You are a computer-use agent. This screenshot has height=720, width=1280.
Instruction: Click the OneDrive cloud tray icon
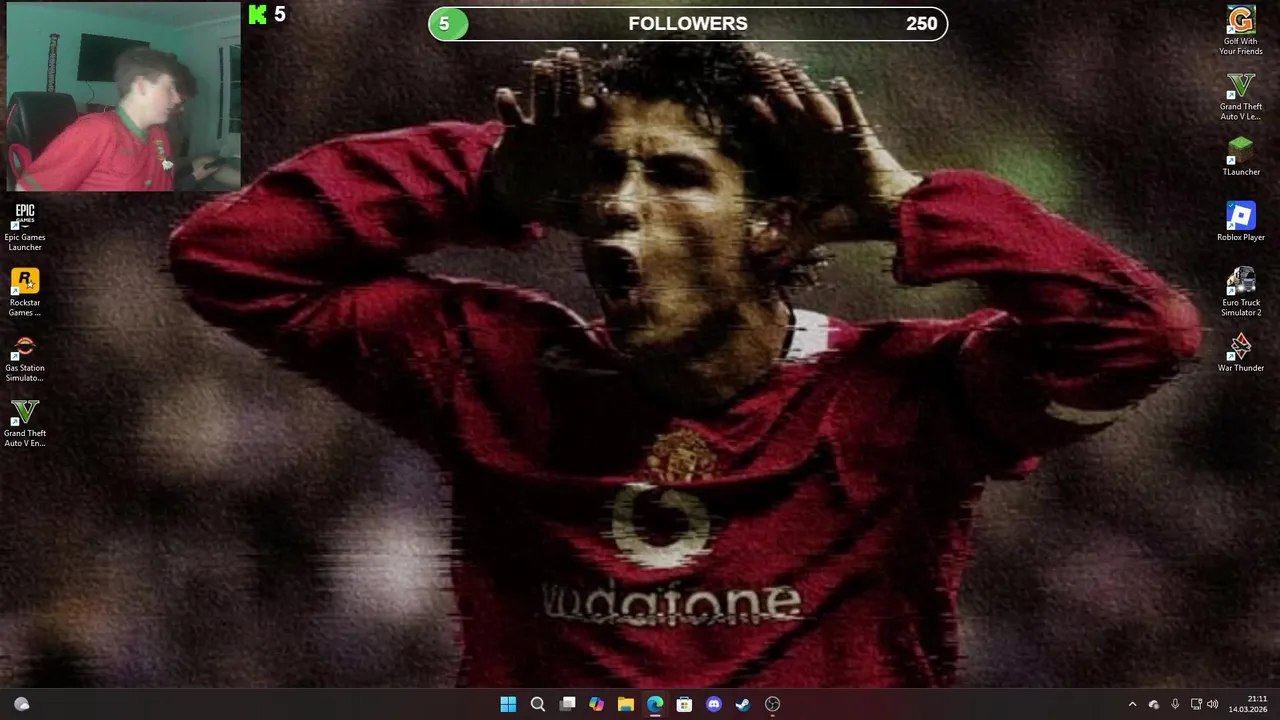(1154, 704)
